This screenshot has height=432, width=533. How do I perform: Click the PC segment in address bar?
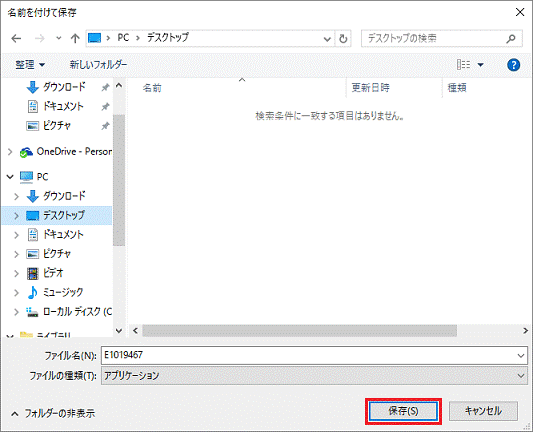click(123, 38)
